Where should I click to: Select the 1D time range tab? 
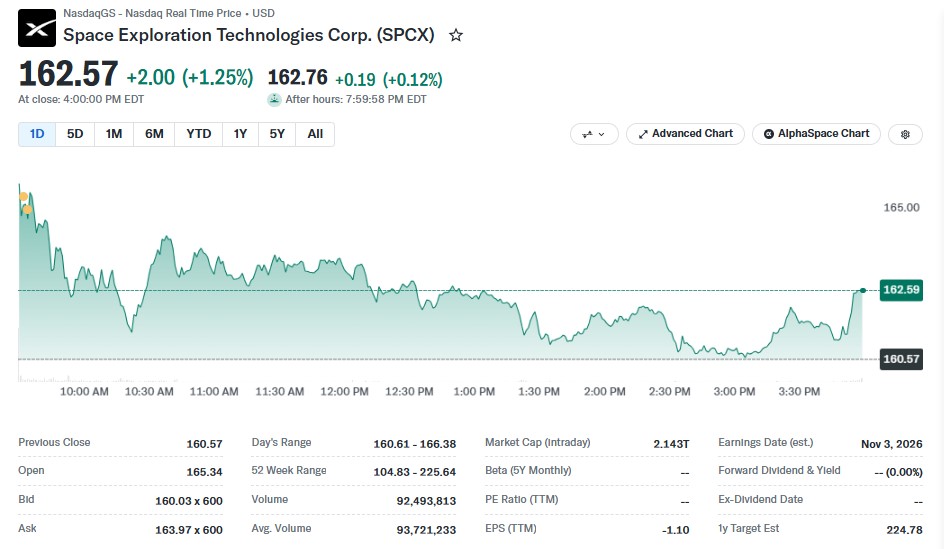click(37, 134)
